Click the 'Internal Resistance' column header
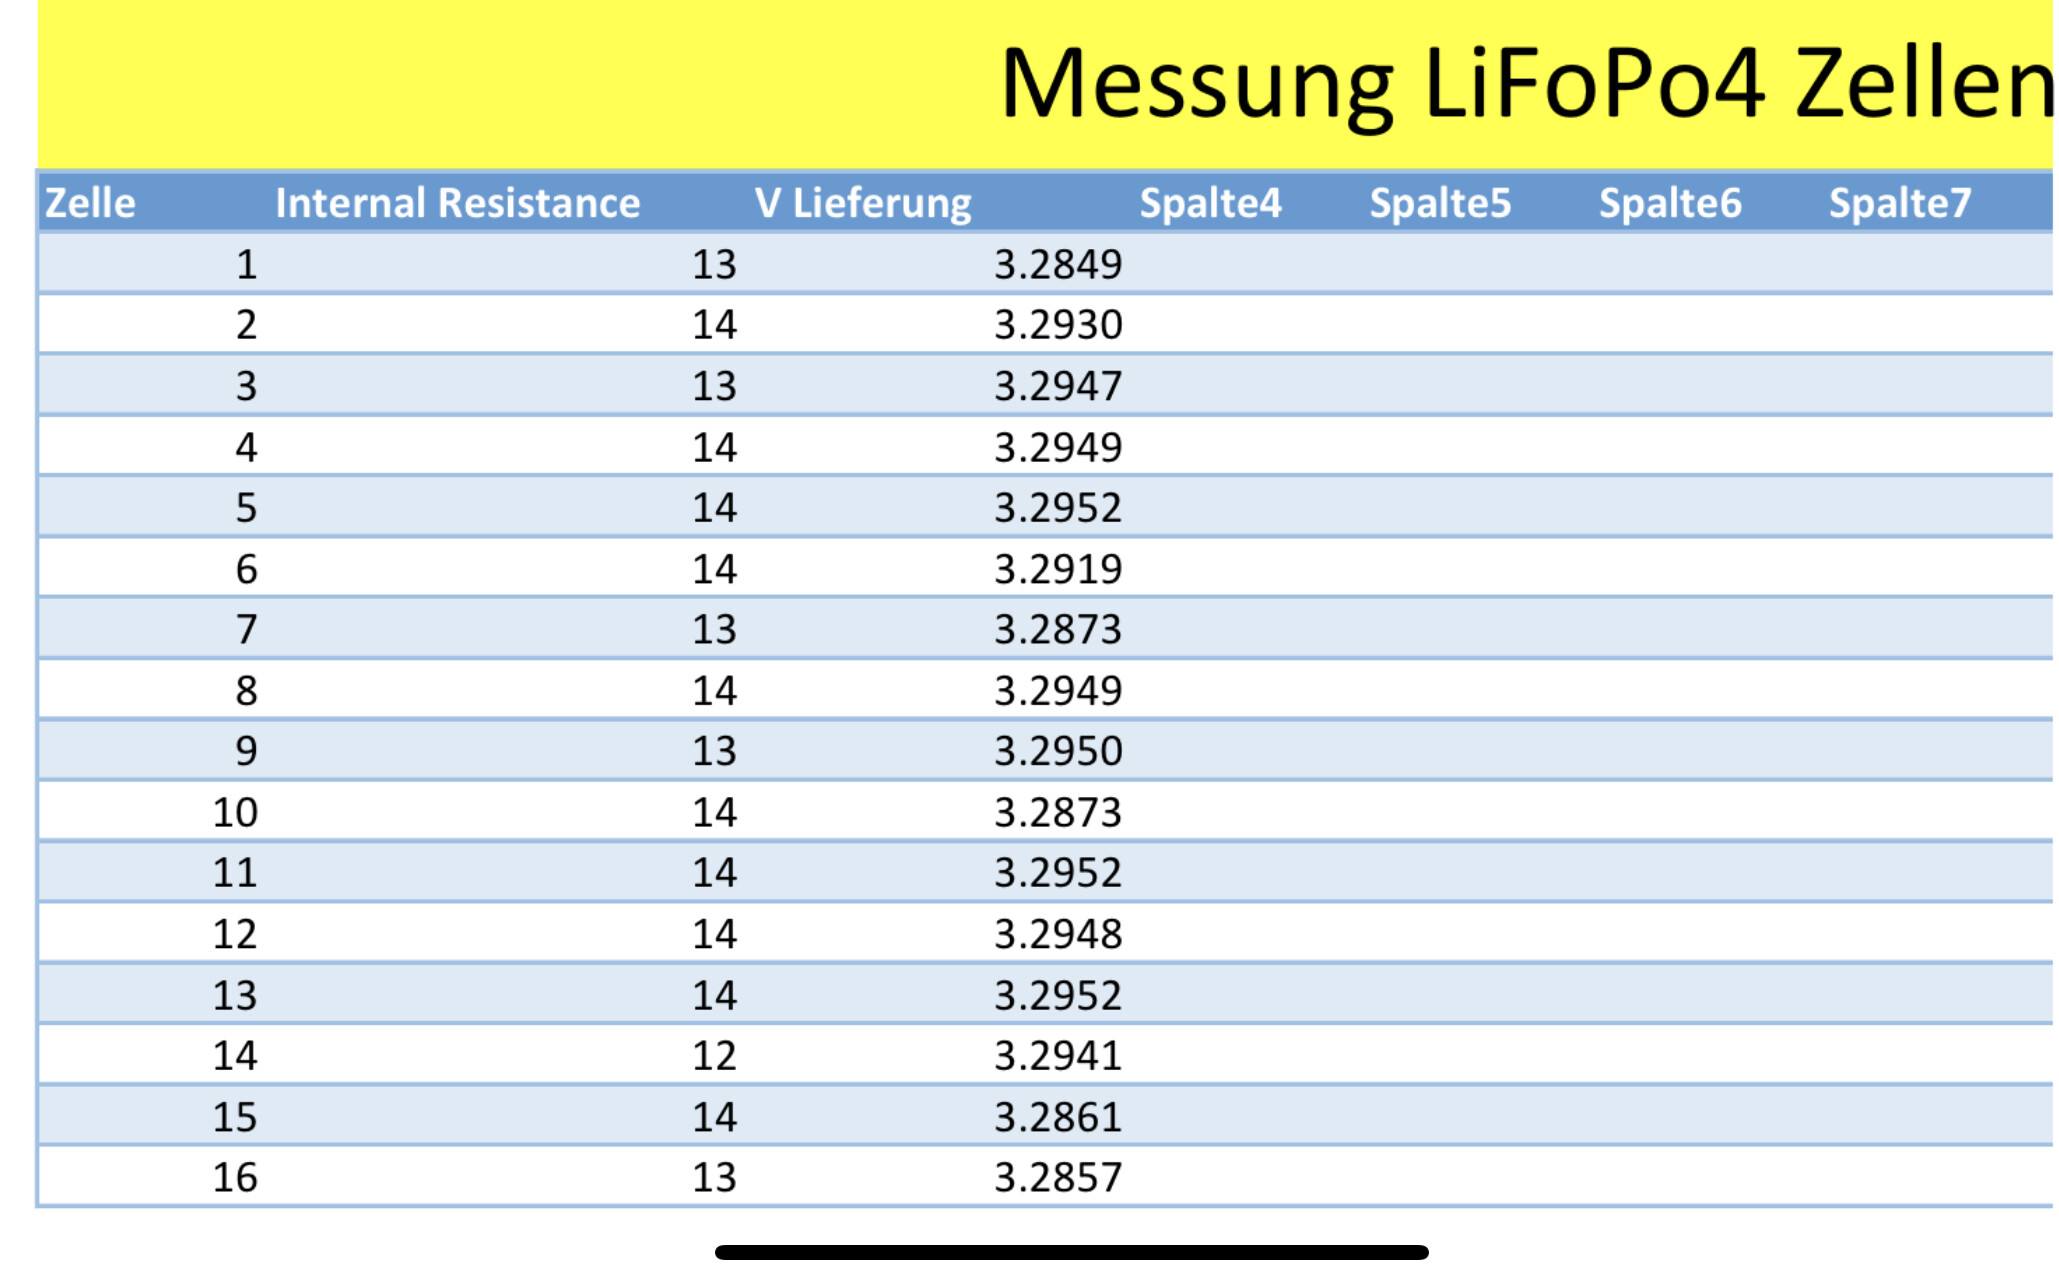 coord(458,203)
